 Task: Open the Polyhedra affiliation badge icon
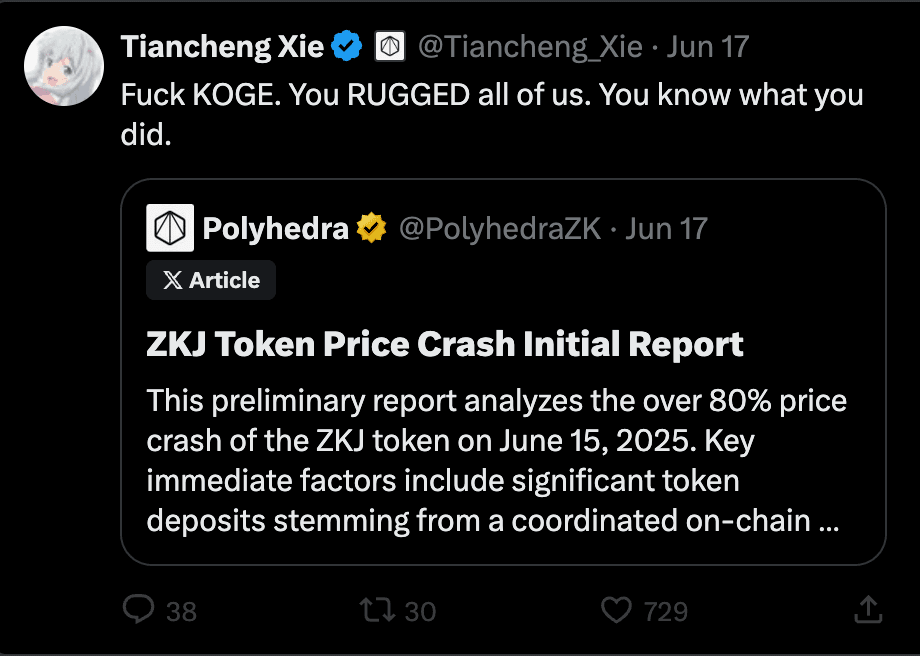390,46
